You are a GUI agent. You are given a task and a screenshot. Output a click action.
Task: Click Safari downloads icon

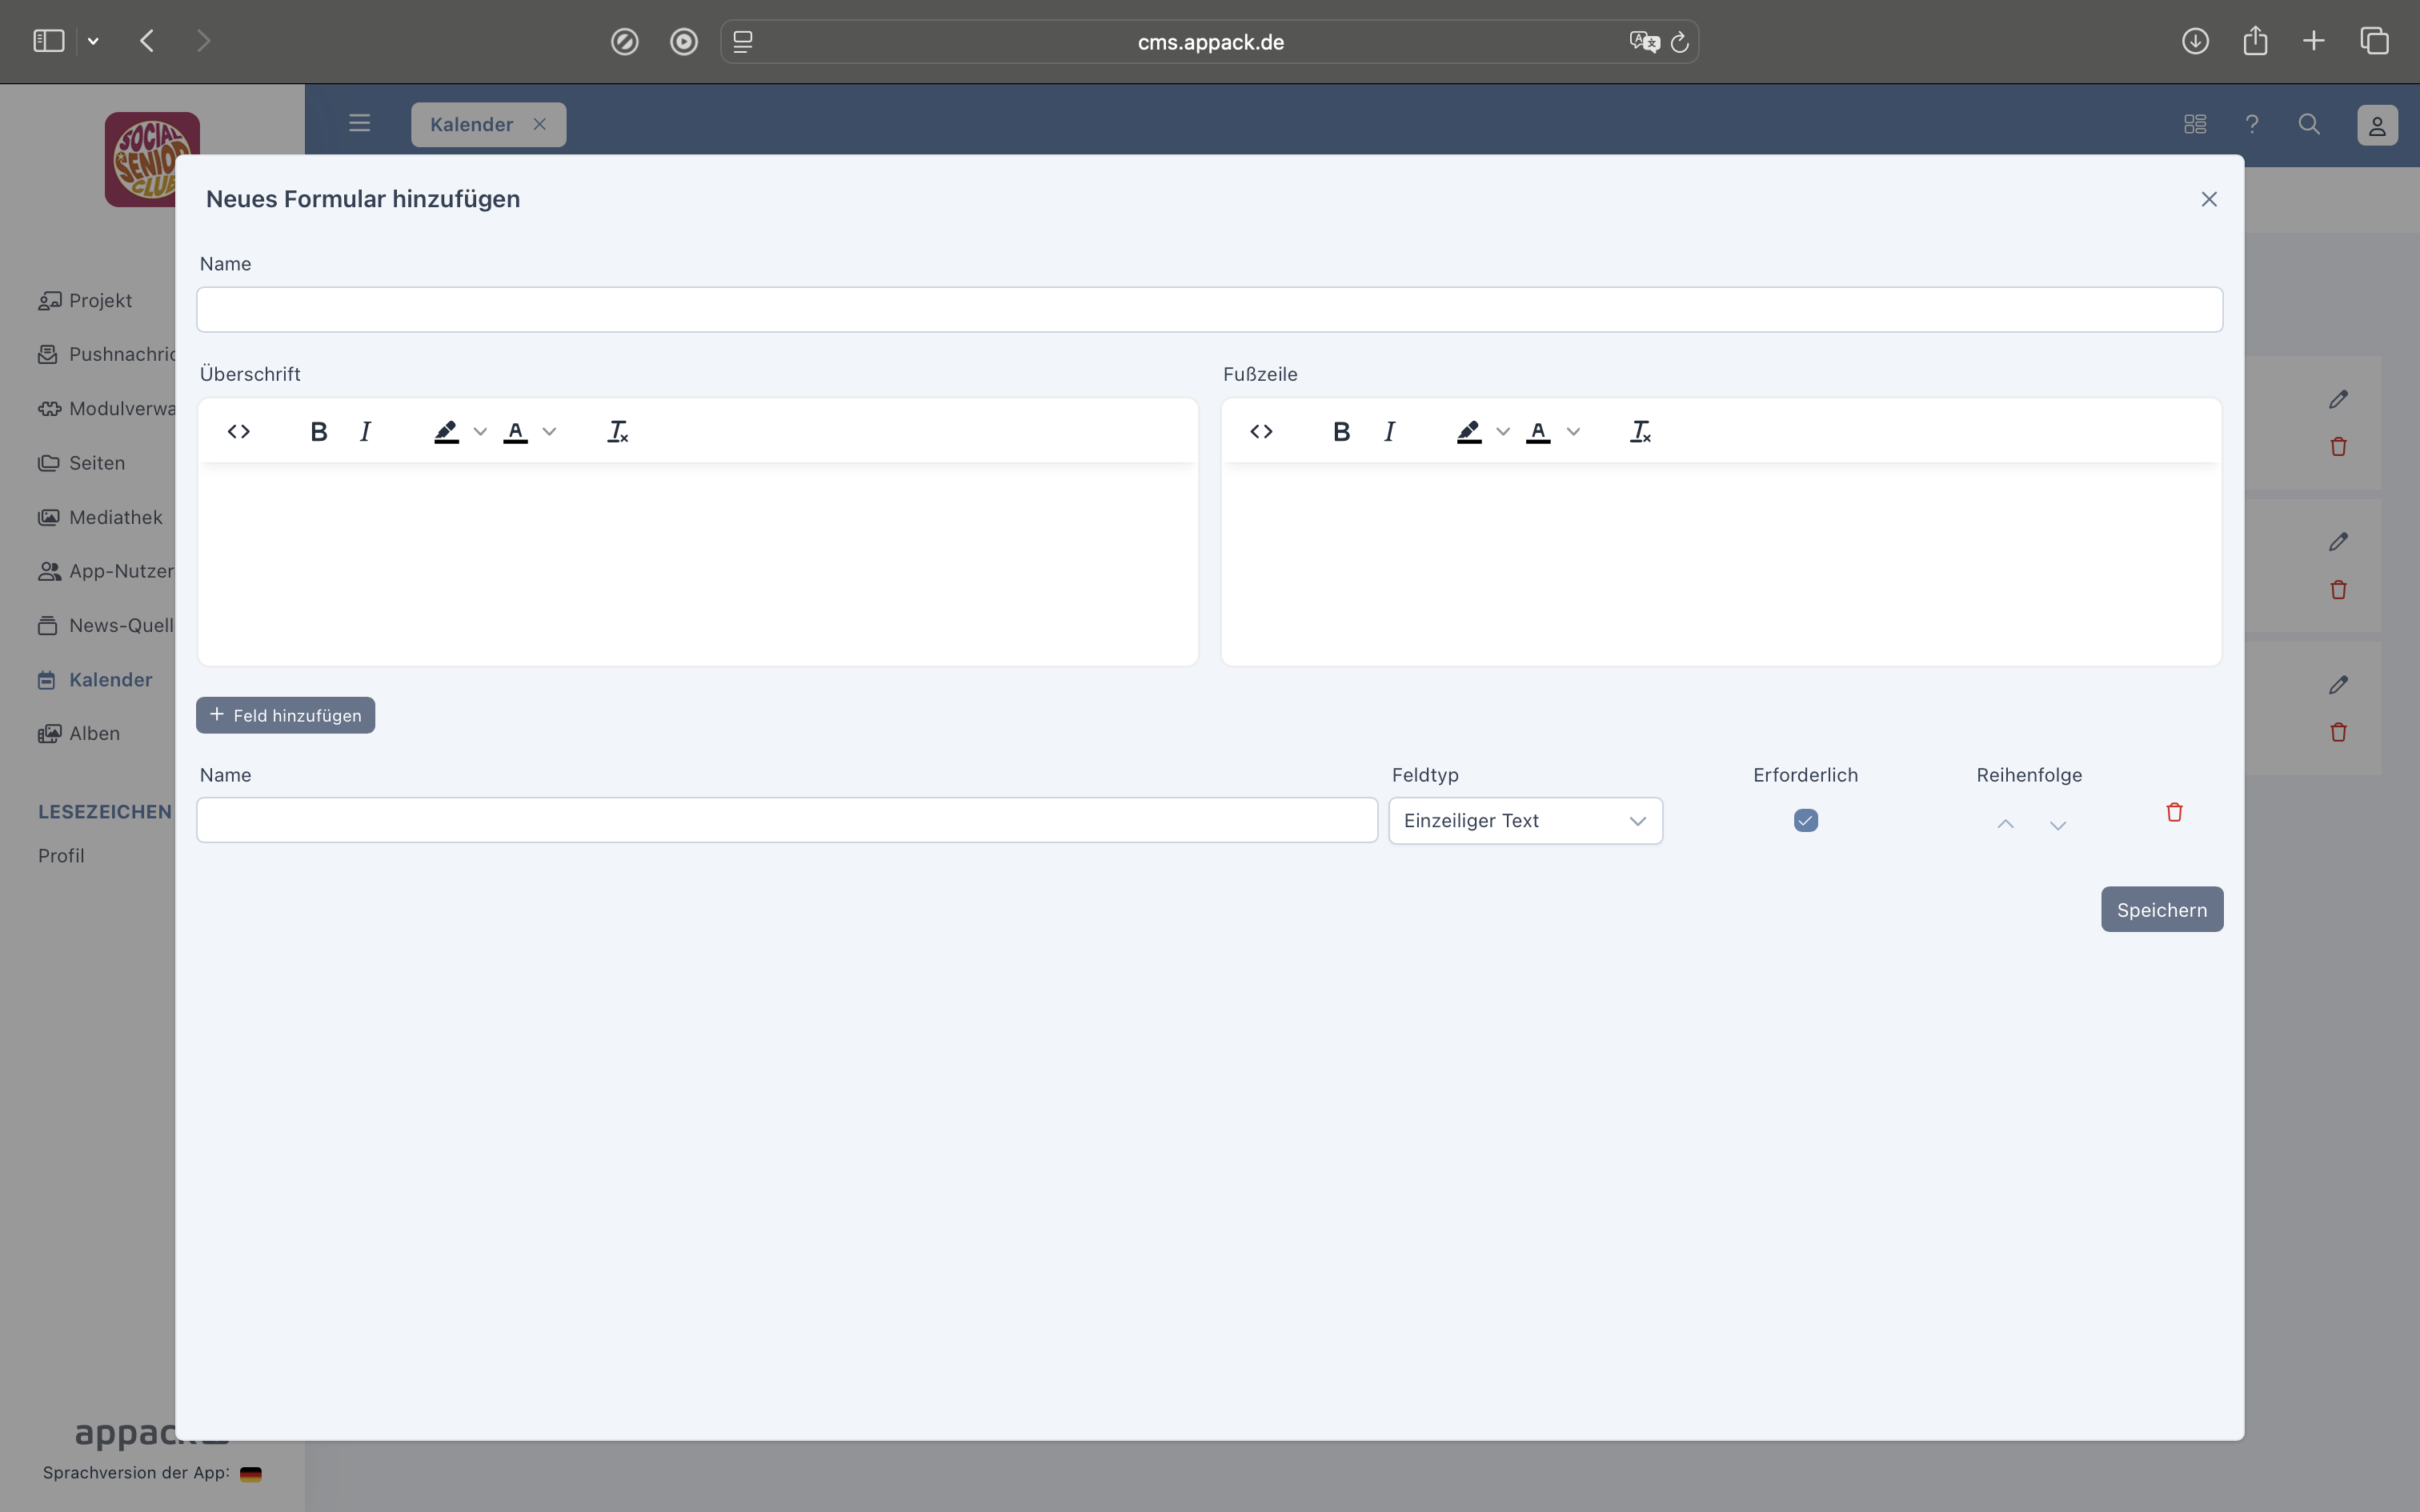(x=2195, y=41)
